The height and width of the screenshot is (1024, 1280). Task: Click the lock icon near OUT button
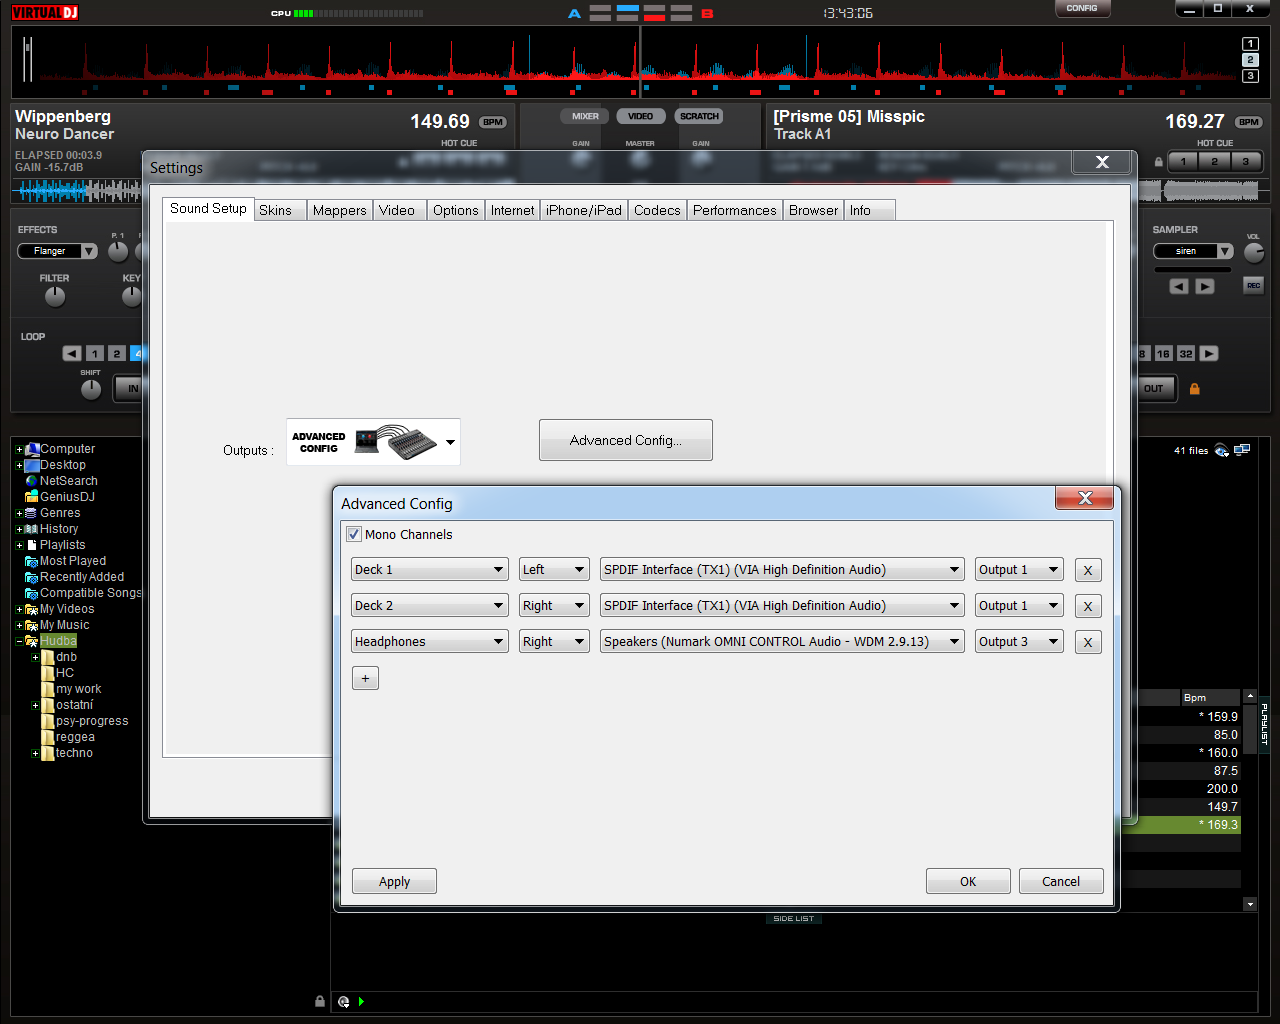pos(1194,389)
